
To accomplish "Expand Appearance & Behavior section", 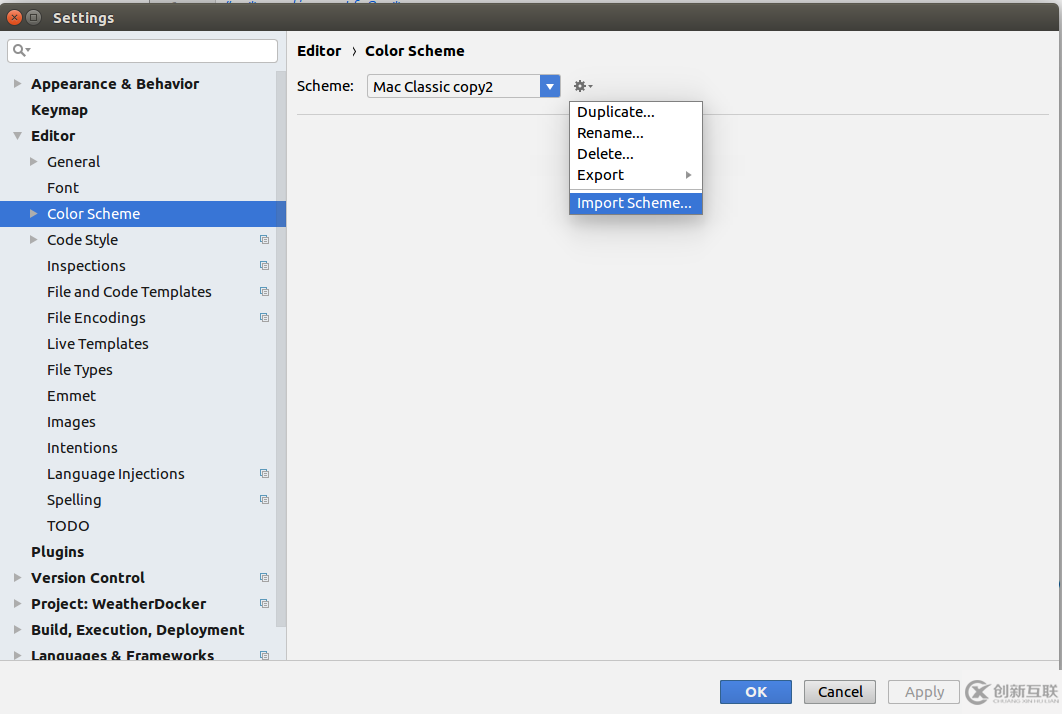I will pos(17,83).
